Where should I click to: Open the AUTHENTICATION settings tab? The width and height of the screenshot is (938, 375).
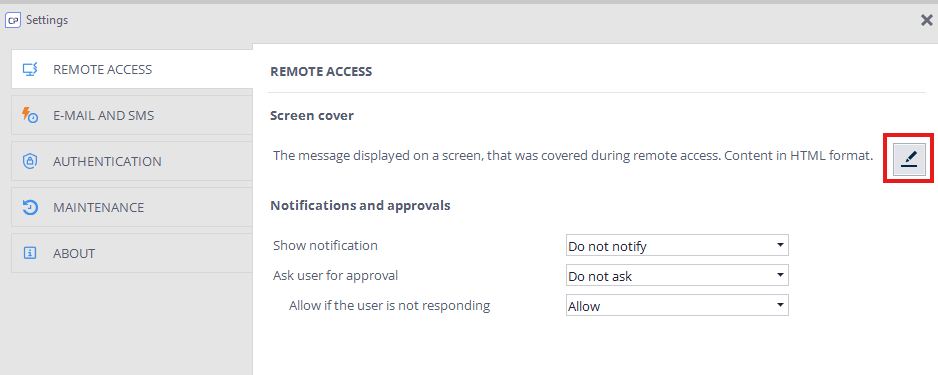pos(132,161)
